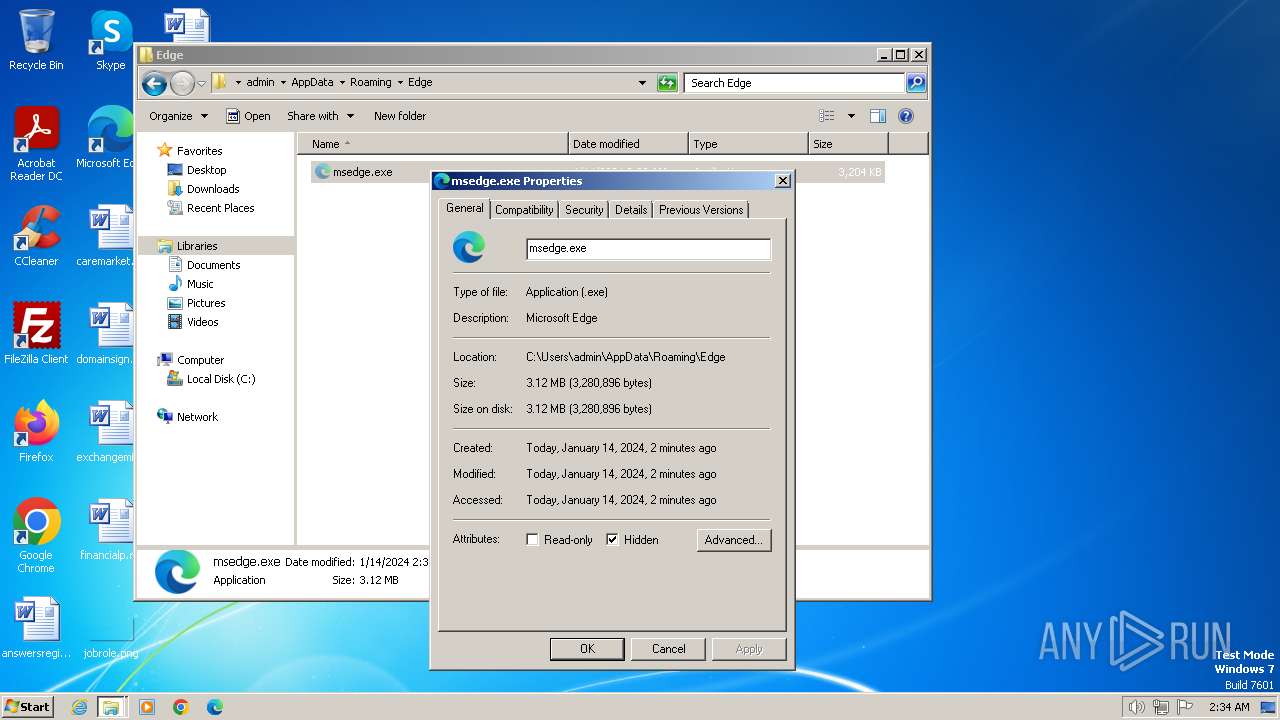This screenshot has height=720, width=1280.
Task: Select Local Disk (C:)
Action: (x=221, y=379)
